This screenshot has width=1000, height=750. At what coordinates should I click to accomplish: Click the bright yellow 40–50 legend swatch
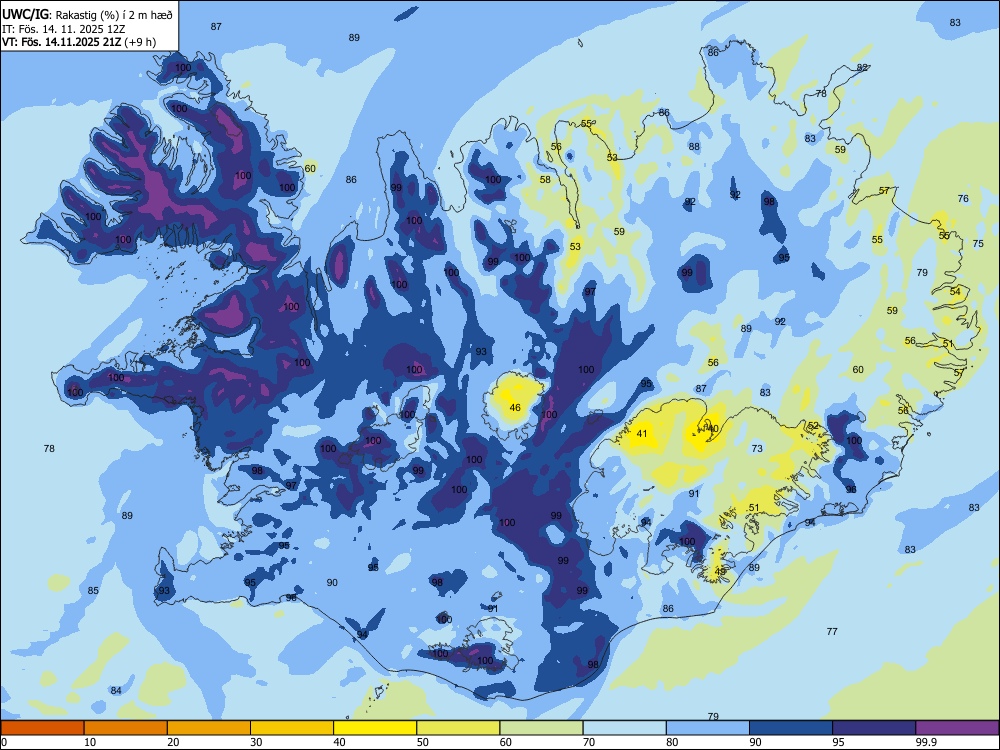[x=375, y=728]
